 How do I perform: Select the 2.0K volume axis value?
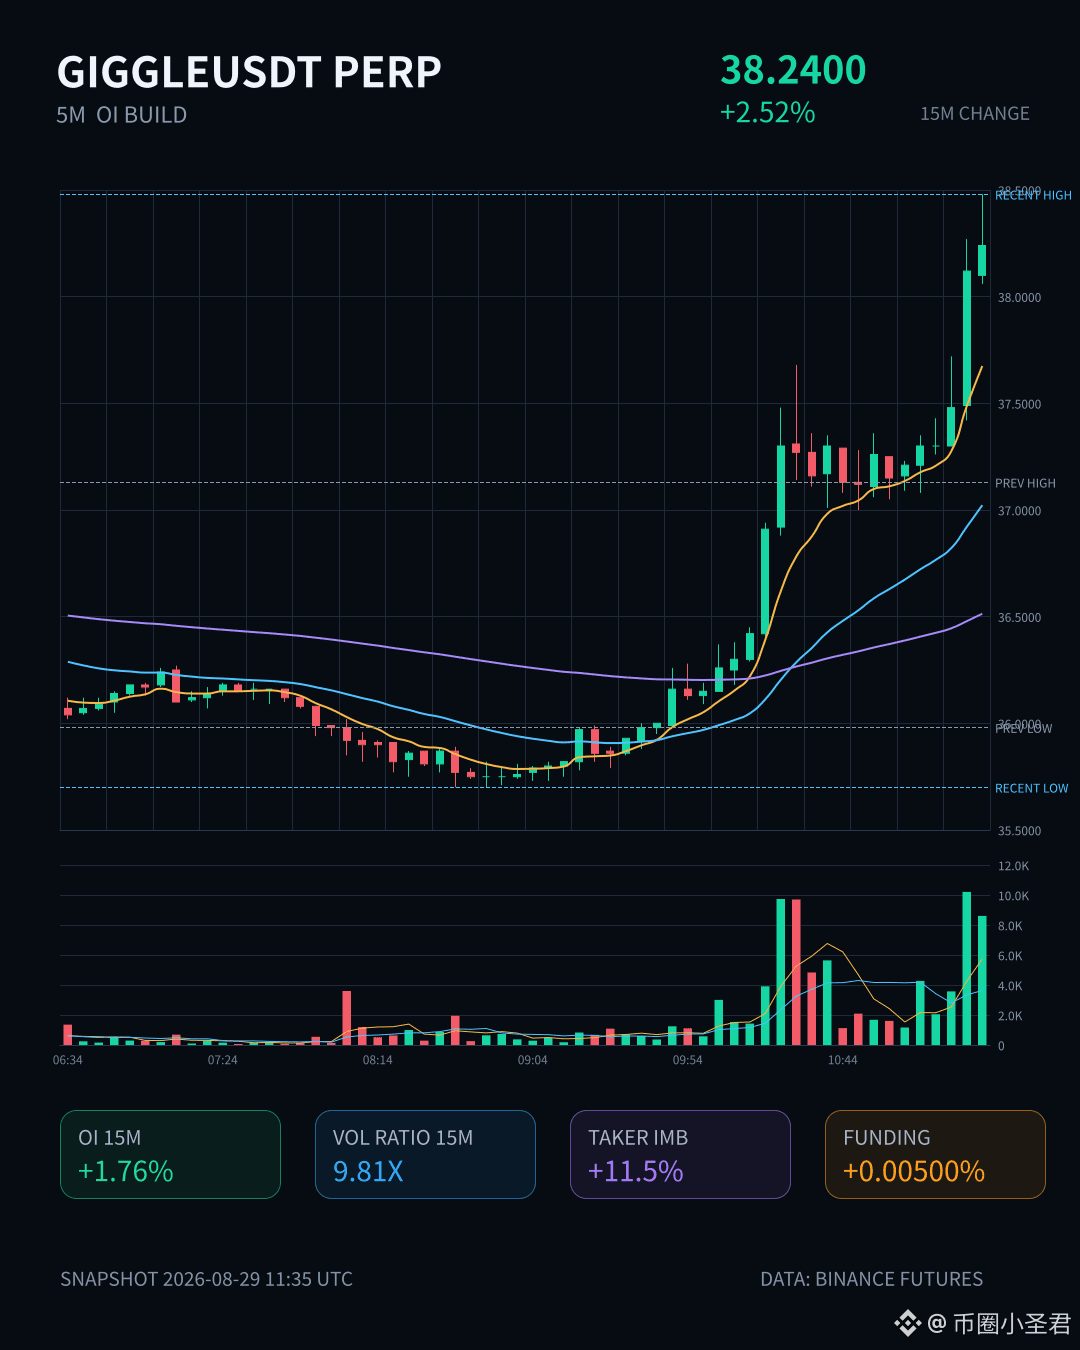coord(1010,1016)
